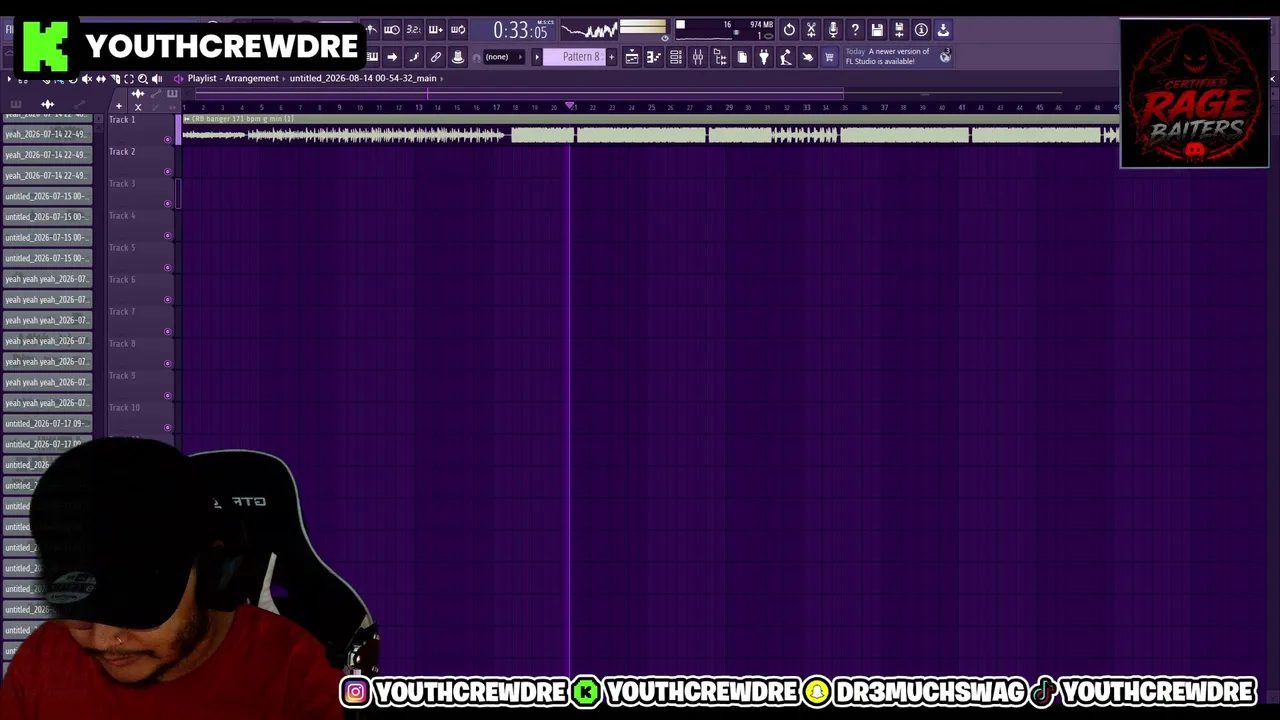Open the project info icon

coord(921,30)
